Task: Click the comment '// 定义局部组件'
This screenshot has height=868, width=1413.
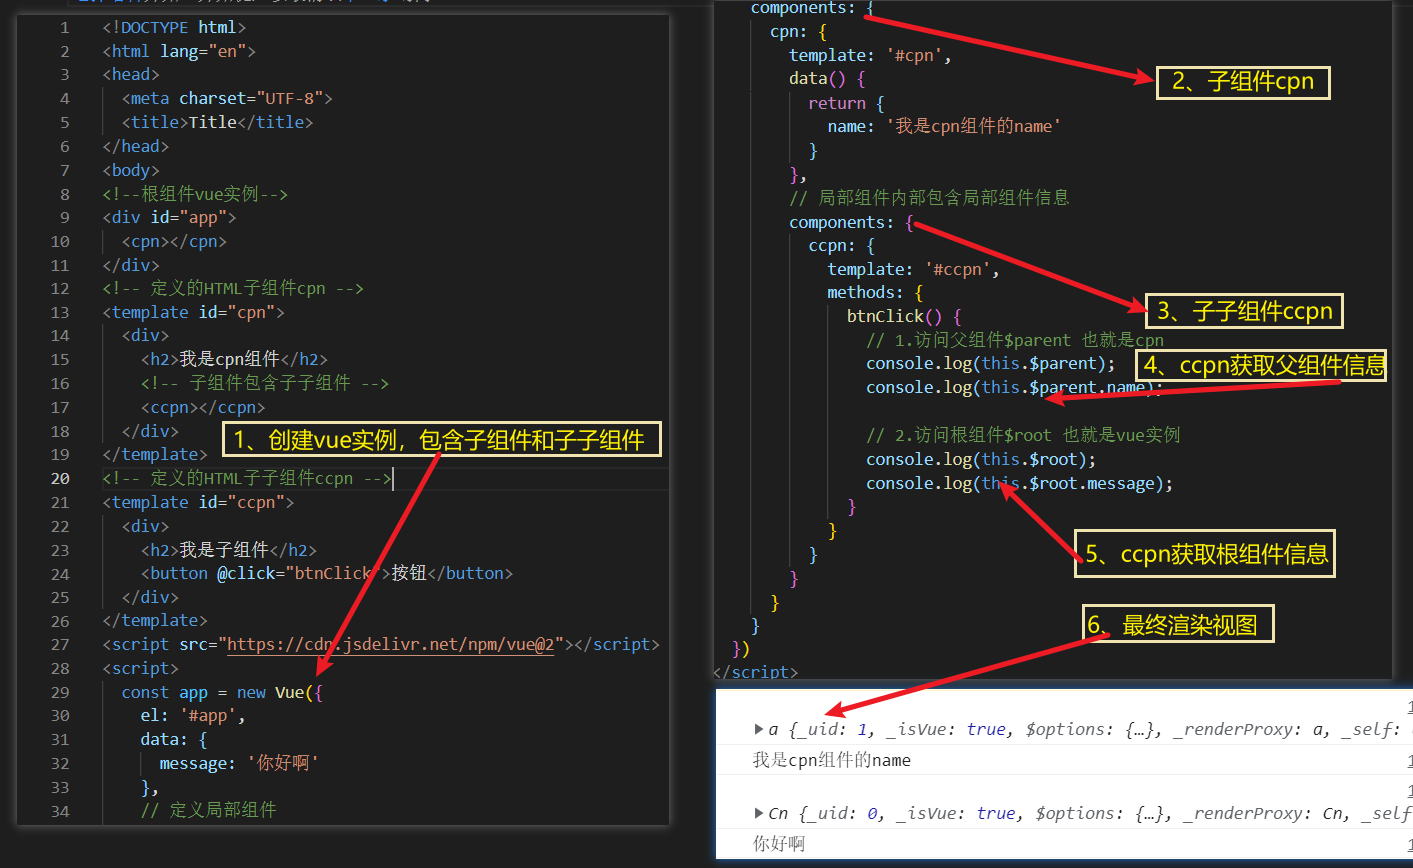Action: 208,810
